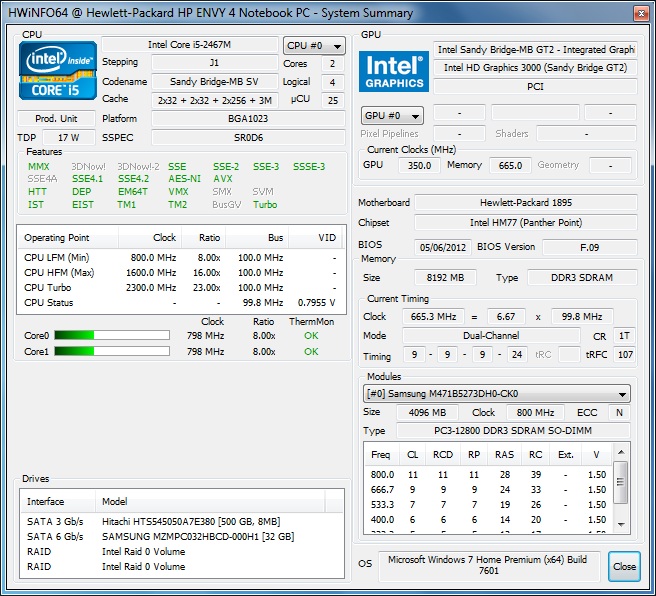Click the BIOS Version F.09 field
The width and height of the screenshot is (656, 596).
click(x=589, y=247)
